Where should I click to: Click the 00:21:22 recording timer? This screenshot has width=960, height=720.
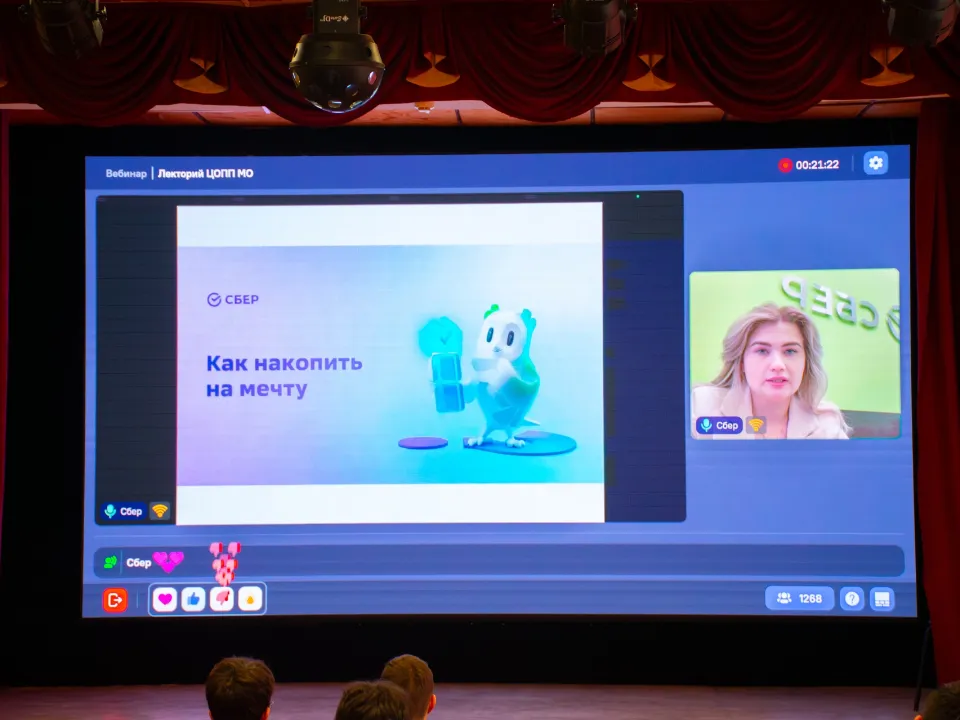pyautogui.click(x=817, y=165)
